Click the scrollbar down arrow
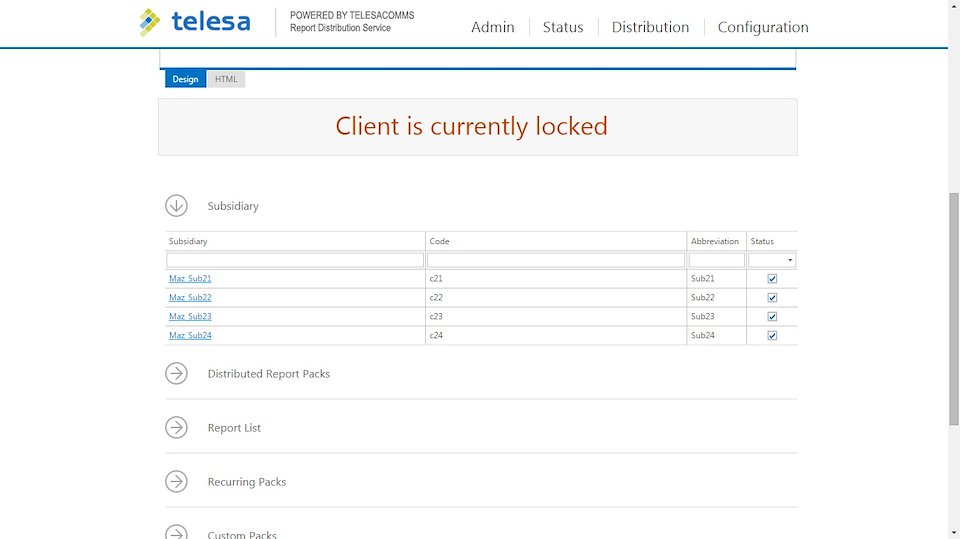960x539 pixels. 954,533
